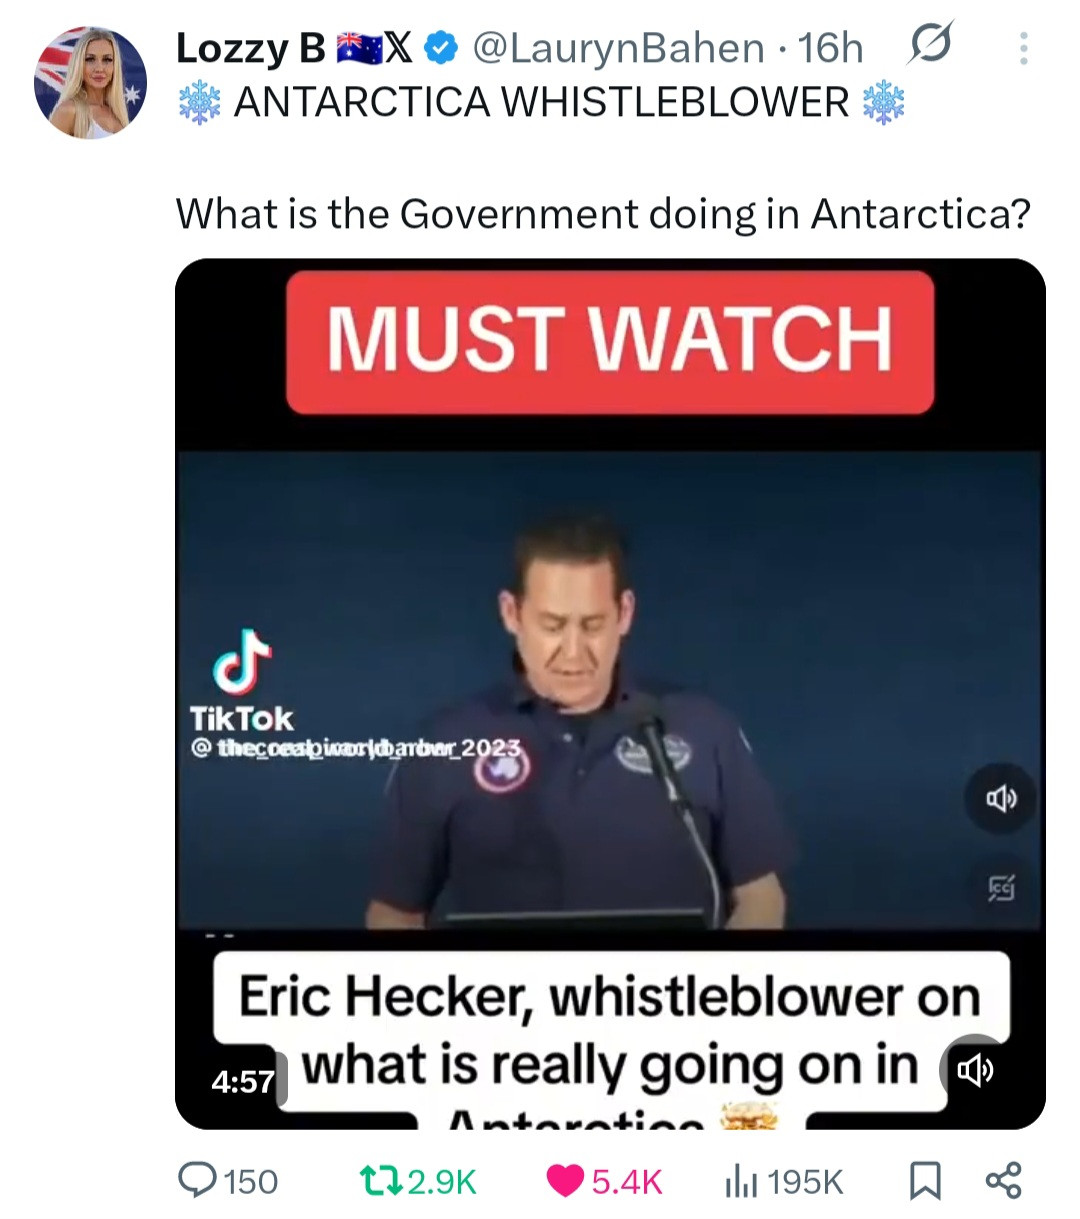Image resolution: width=1080 pixels, height=1219 pixels.
Task: Toggle the pink heart like button
Action: pyautogui.click(x=566, y=1181)
